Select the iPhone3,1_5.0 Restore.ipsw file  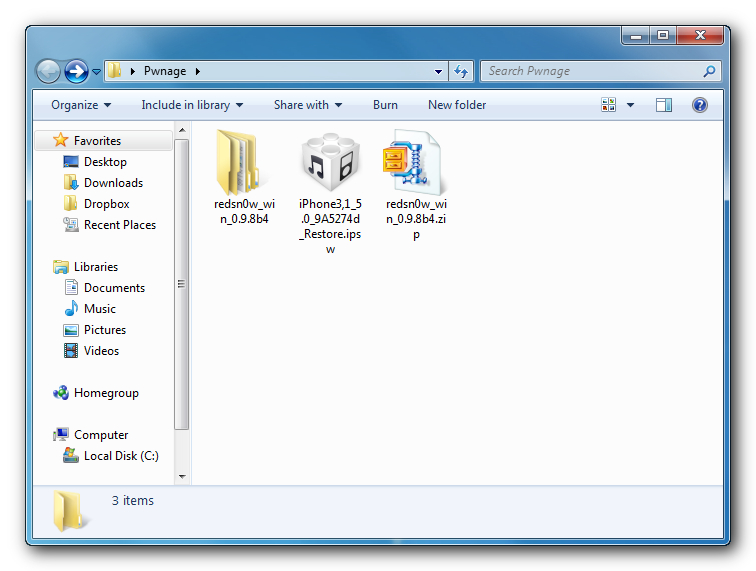click(330, 165)
